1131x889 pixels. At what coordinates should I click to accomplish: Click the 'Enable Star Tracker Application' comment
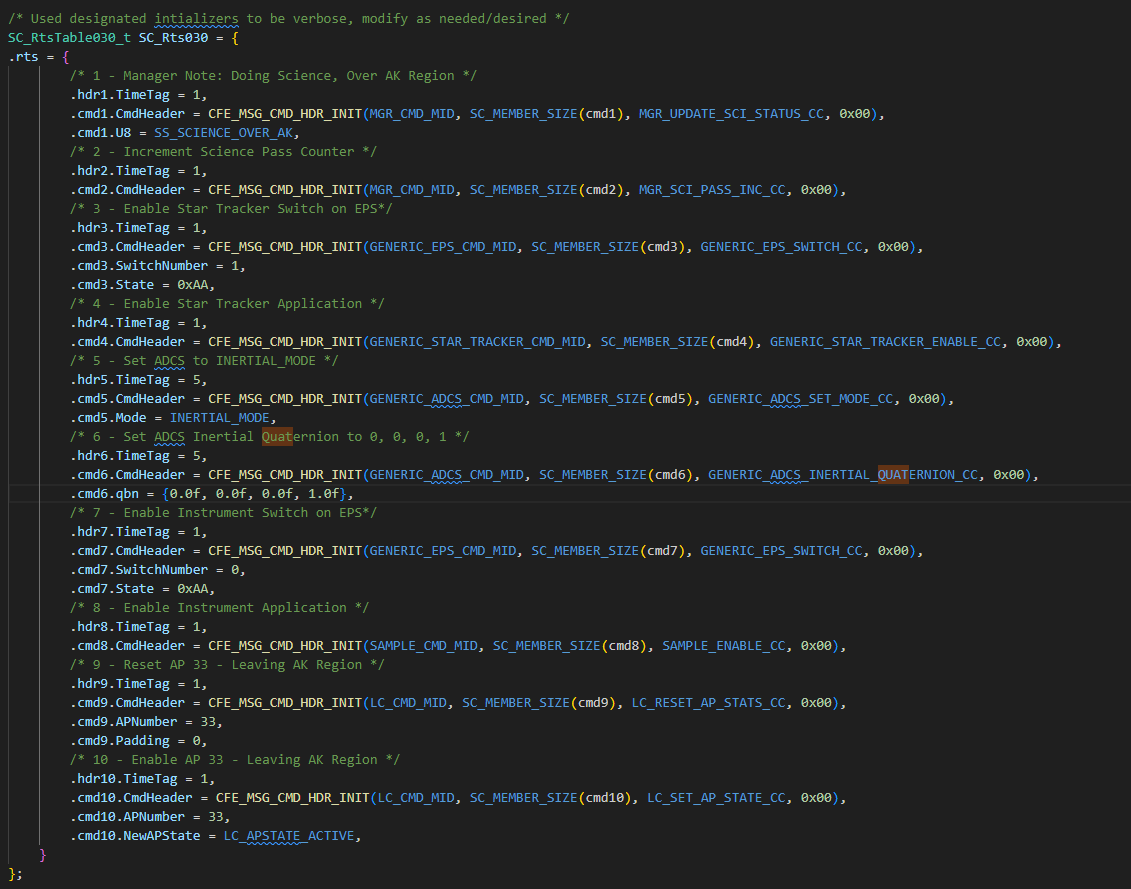coord(227,304)
